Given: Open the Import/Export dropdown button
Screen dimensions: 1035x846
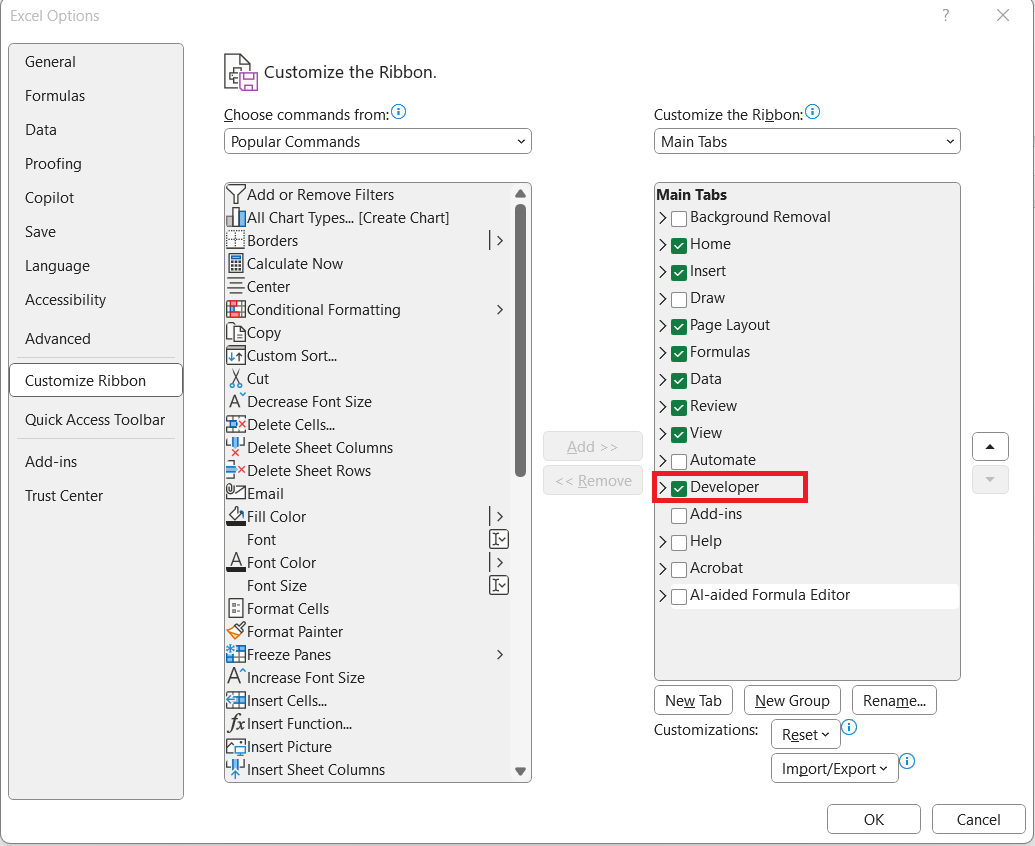Looking at the screenshot, I should coord(834,768).
